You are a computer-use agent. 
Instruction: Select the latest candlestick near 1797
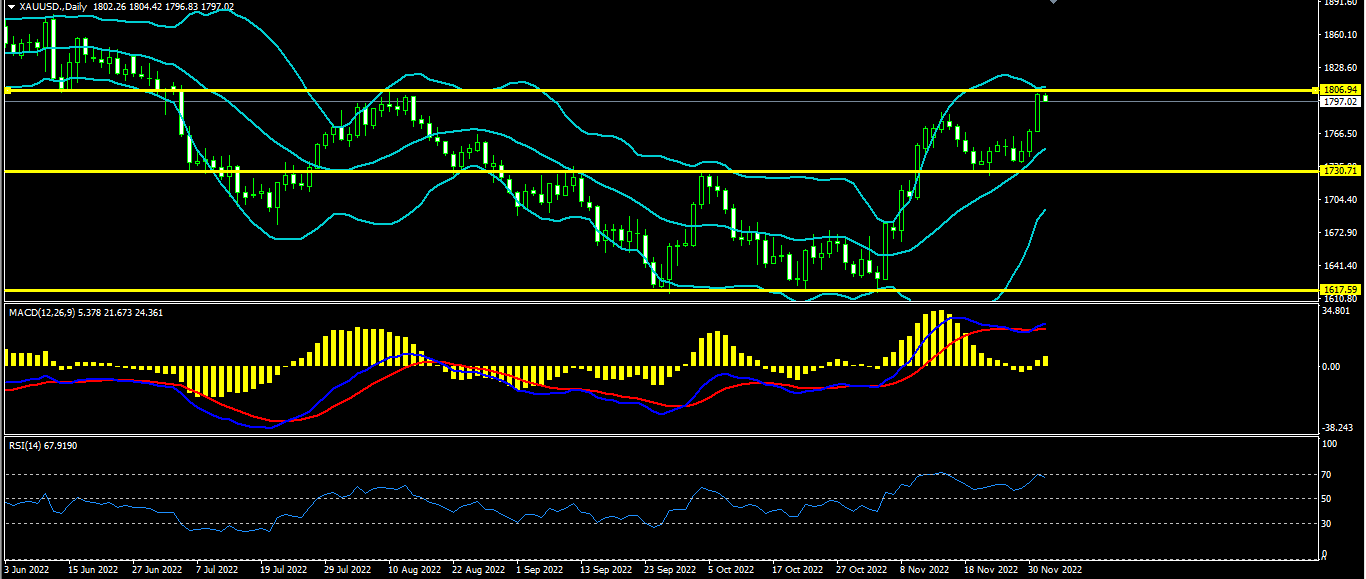pos(1045,97)
